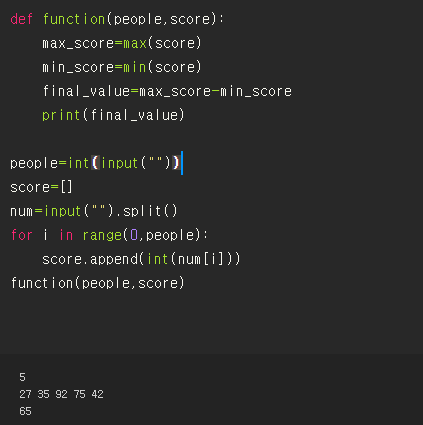Click the 'score.append(int(num[i]))' line
Image resolution: width=423 pixels, height=425 pixels.
coord(141,259)
